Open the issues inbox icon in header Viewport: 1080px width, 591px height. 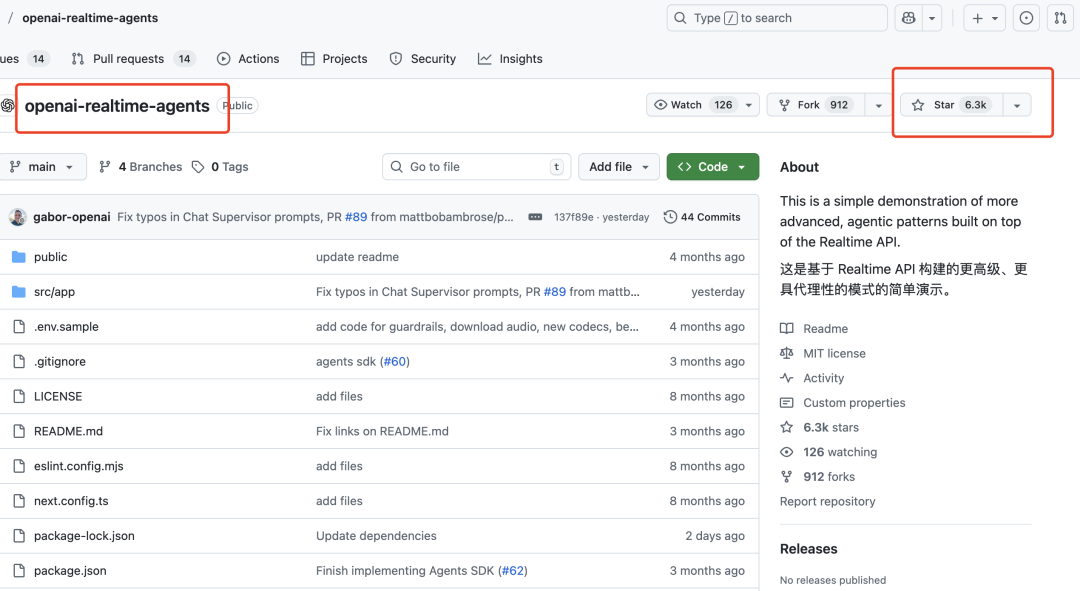click(x=1026, y=18)
